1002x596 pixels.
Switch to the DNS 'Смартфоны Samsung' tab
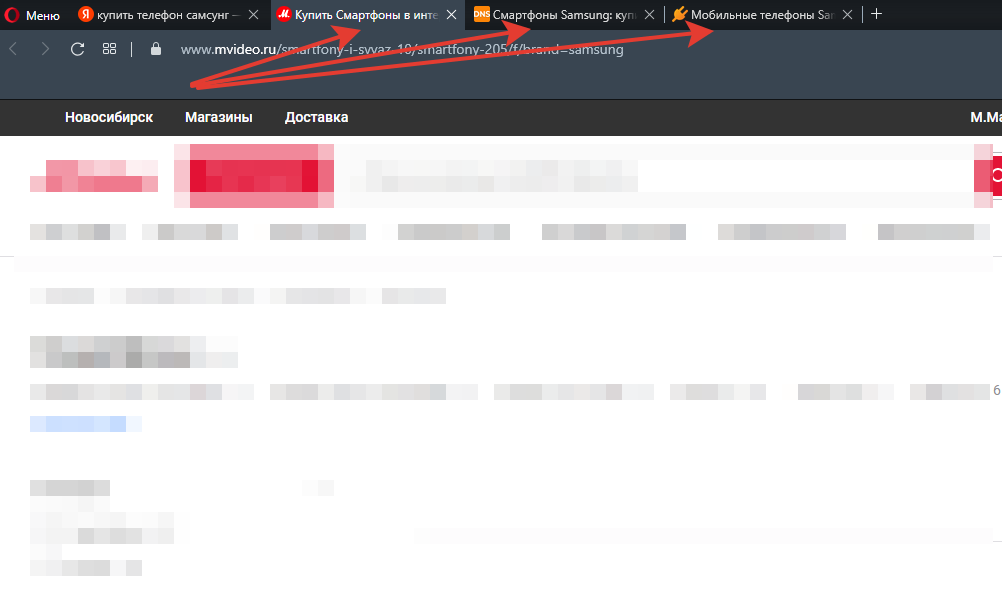(x=564, y=15)
